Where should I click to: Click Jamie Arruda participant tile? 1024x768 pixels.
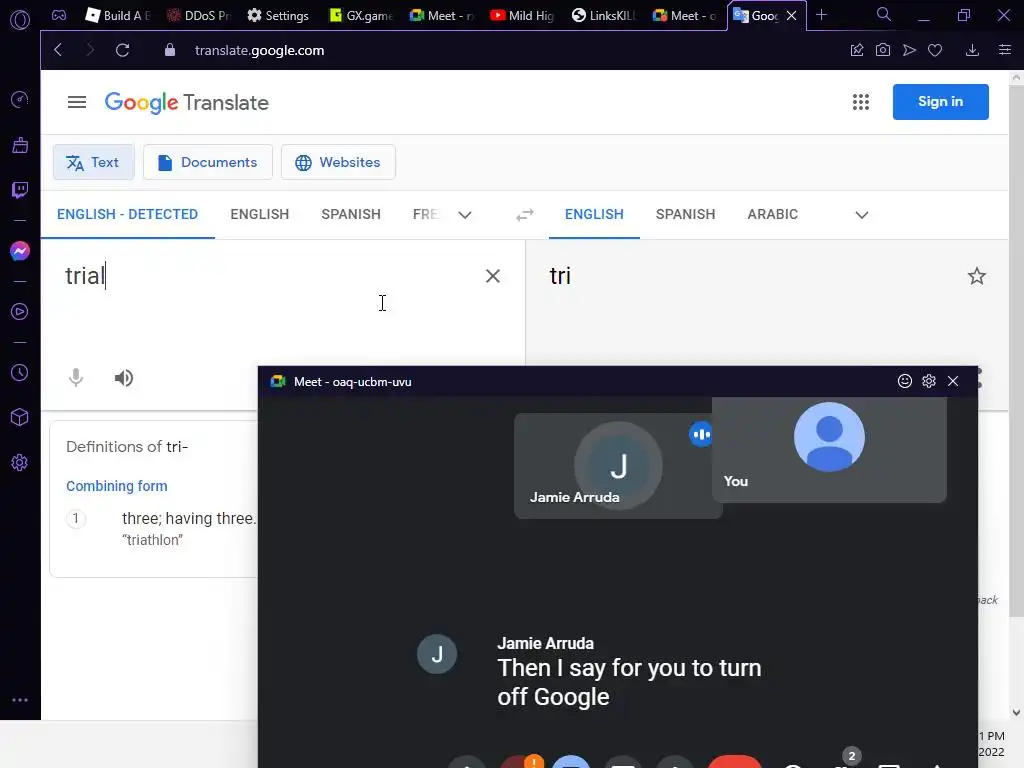618,466
